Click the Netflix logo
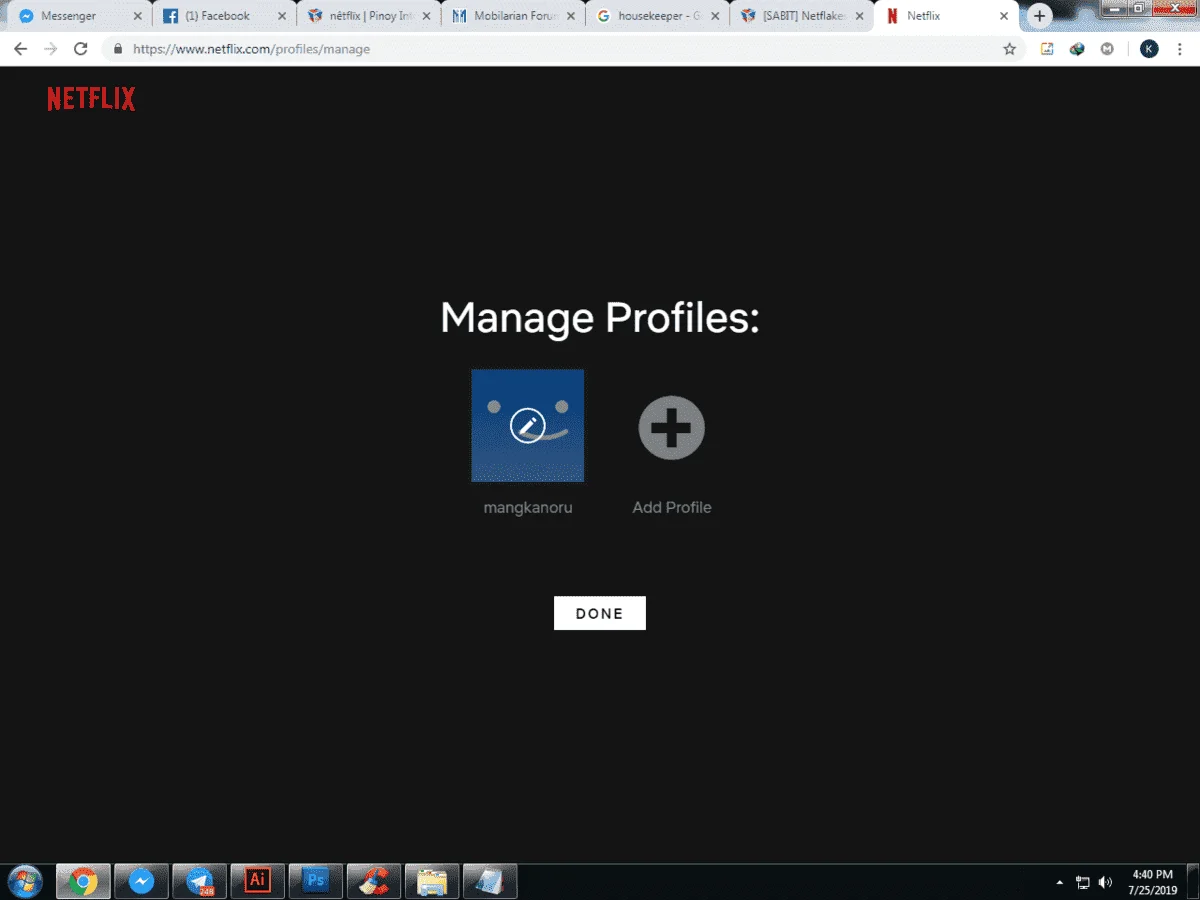 (x=91, y=99)
